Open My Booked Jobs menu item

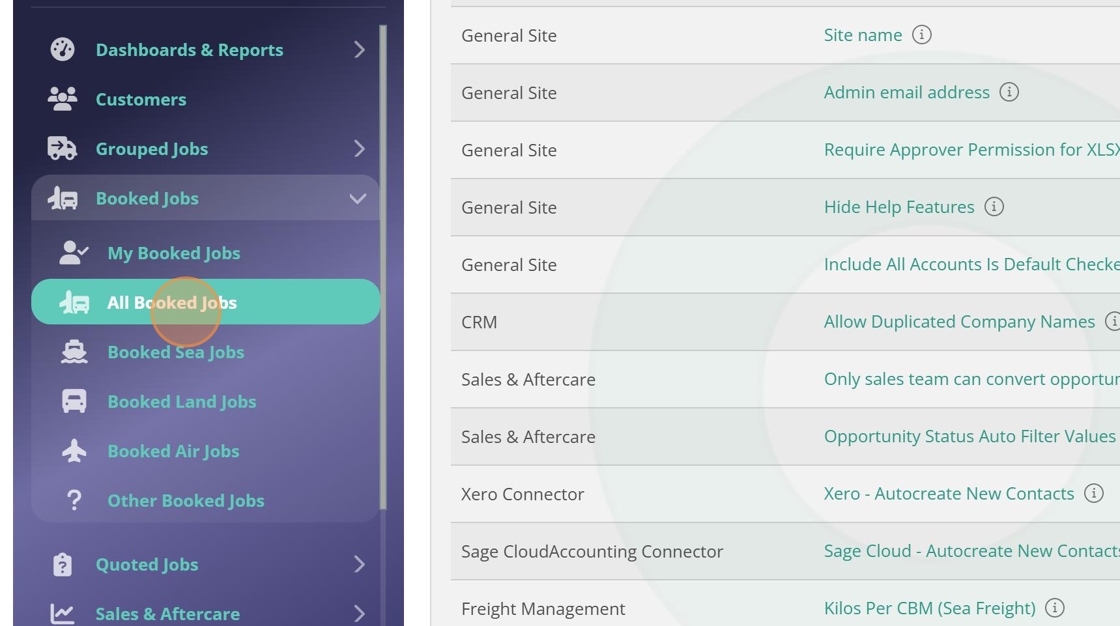coord(174,253)
